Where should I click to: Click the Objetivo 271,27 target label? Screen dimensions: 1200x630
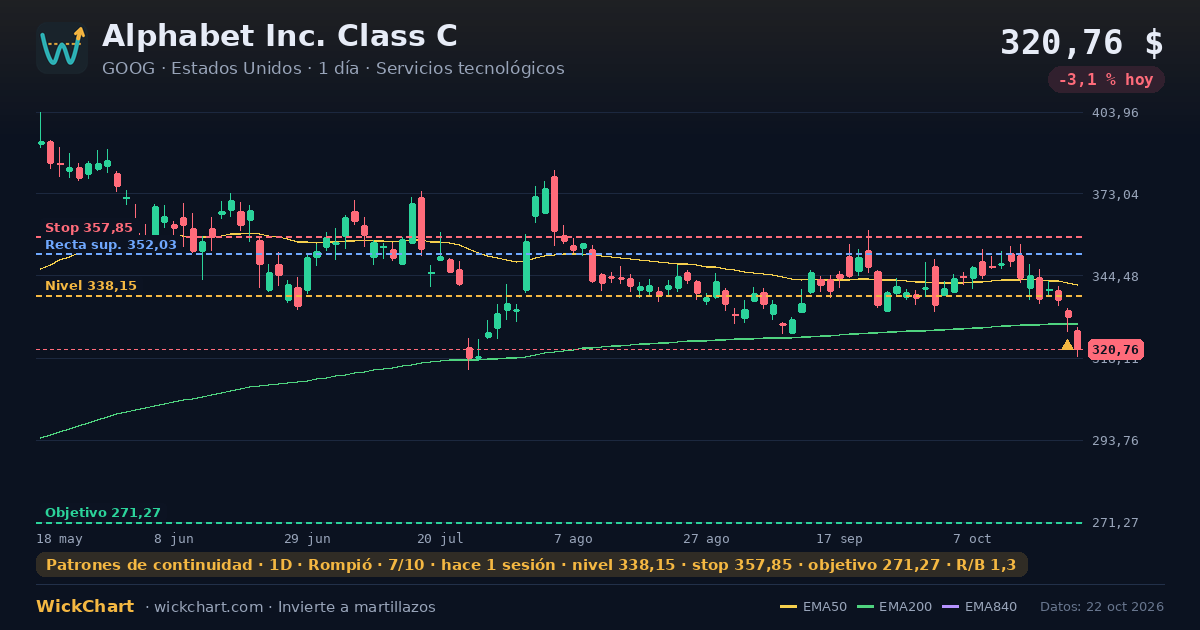[x=103, y=513]
